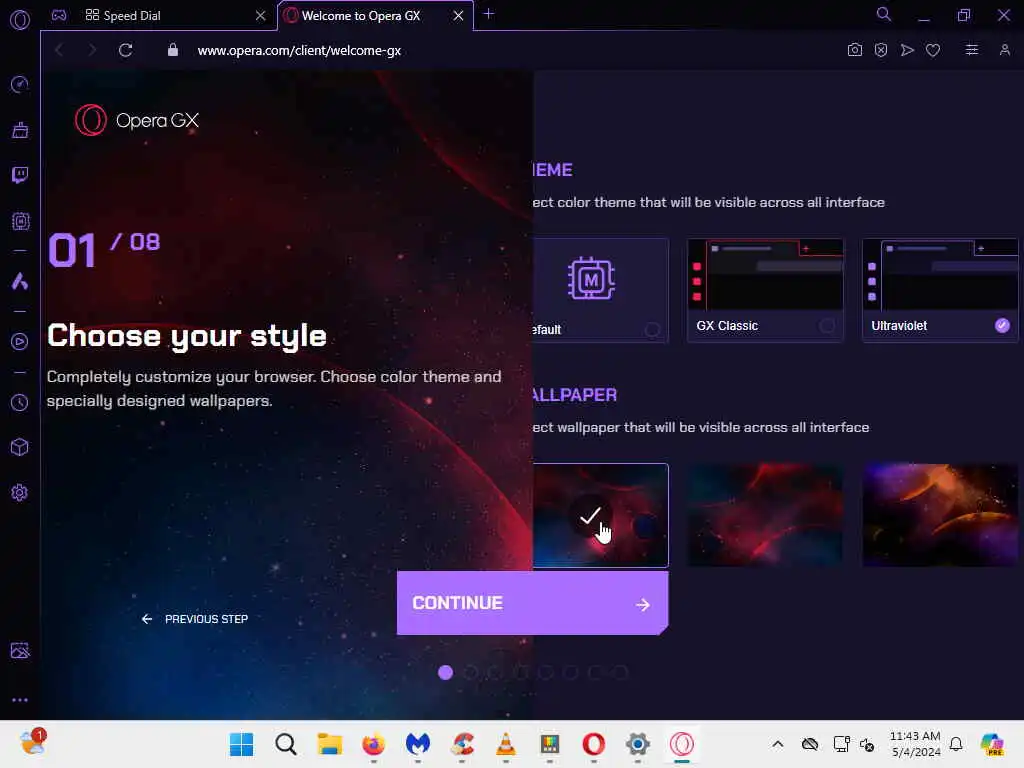Open a new tab with plus button

point(488,14)
